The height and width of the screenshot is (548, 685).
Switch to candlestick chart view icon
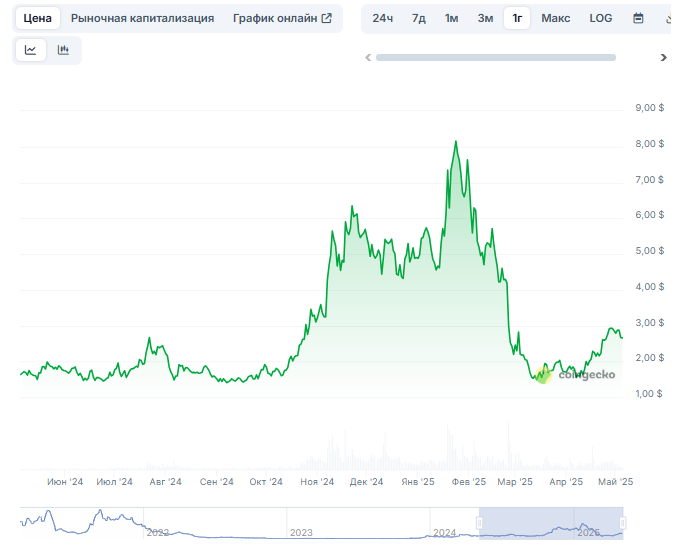[x=63, y=50]
